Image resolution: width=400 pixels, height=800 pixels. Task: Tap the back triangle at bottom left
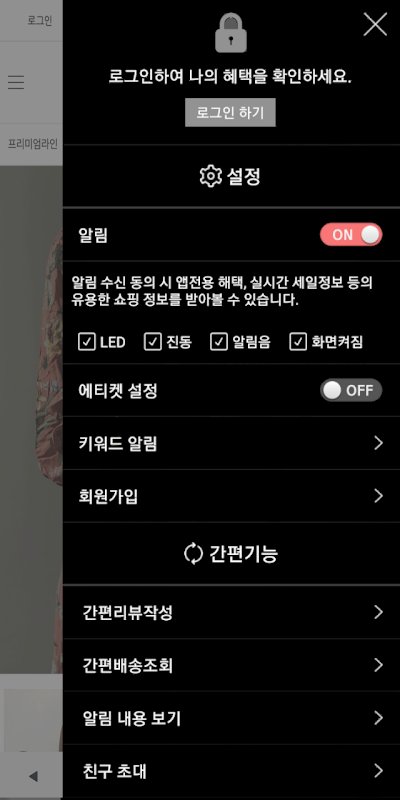pos(33,777)
